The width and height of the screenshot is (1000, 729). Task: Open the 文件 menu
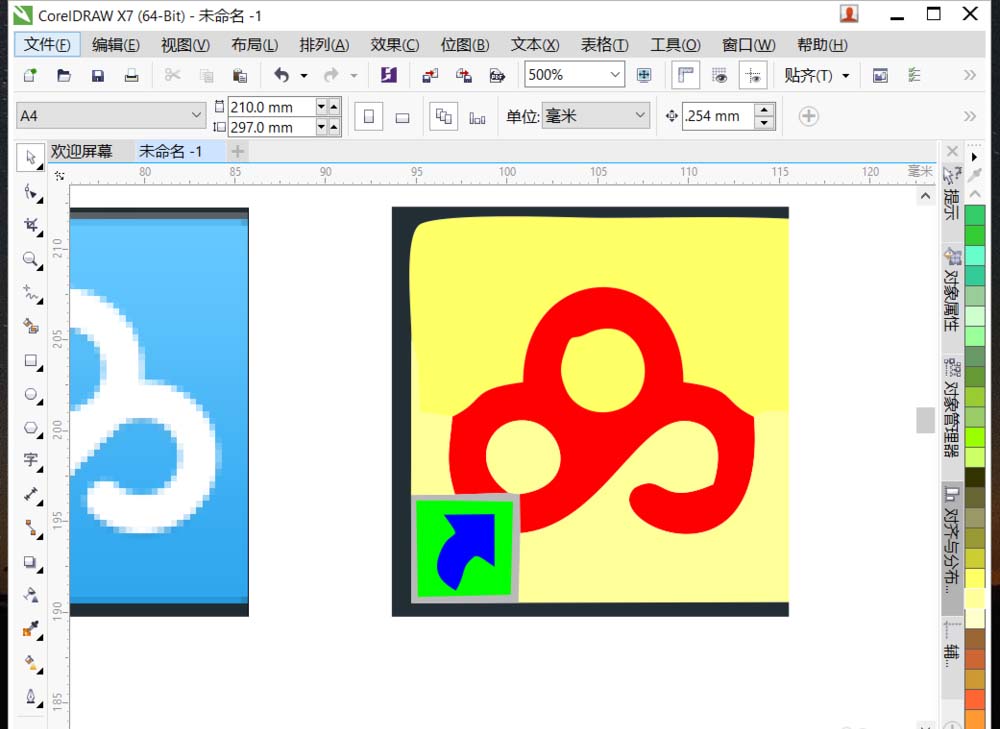click(x=47, y=45)
